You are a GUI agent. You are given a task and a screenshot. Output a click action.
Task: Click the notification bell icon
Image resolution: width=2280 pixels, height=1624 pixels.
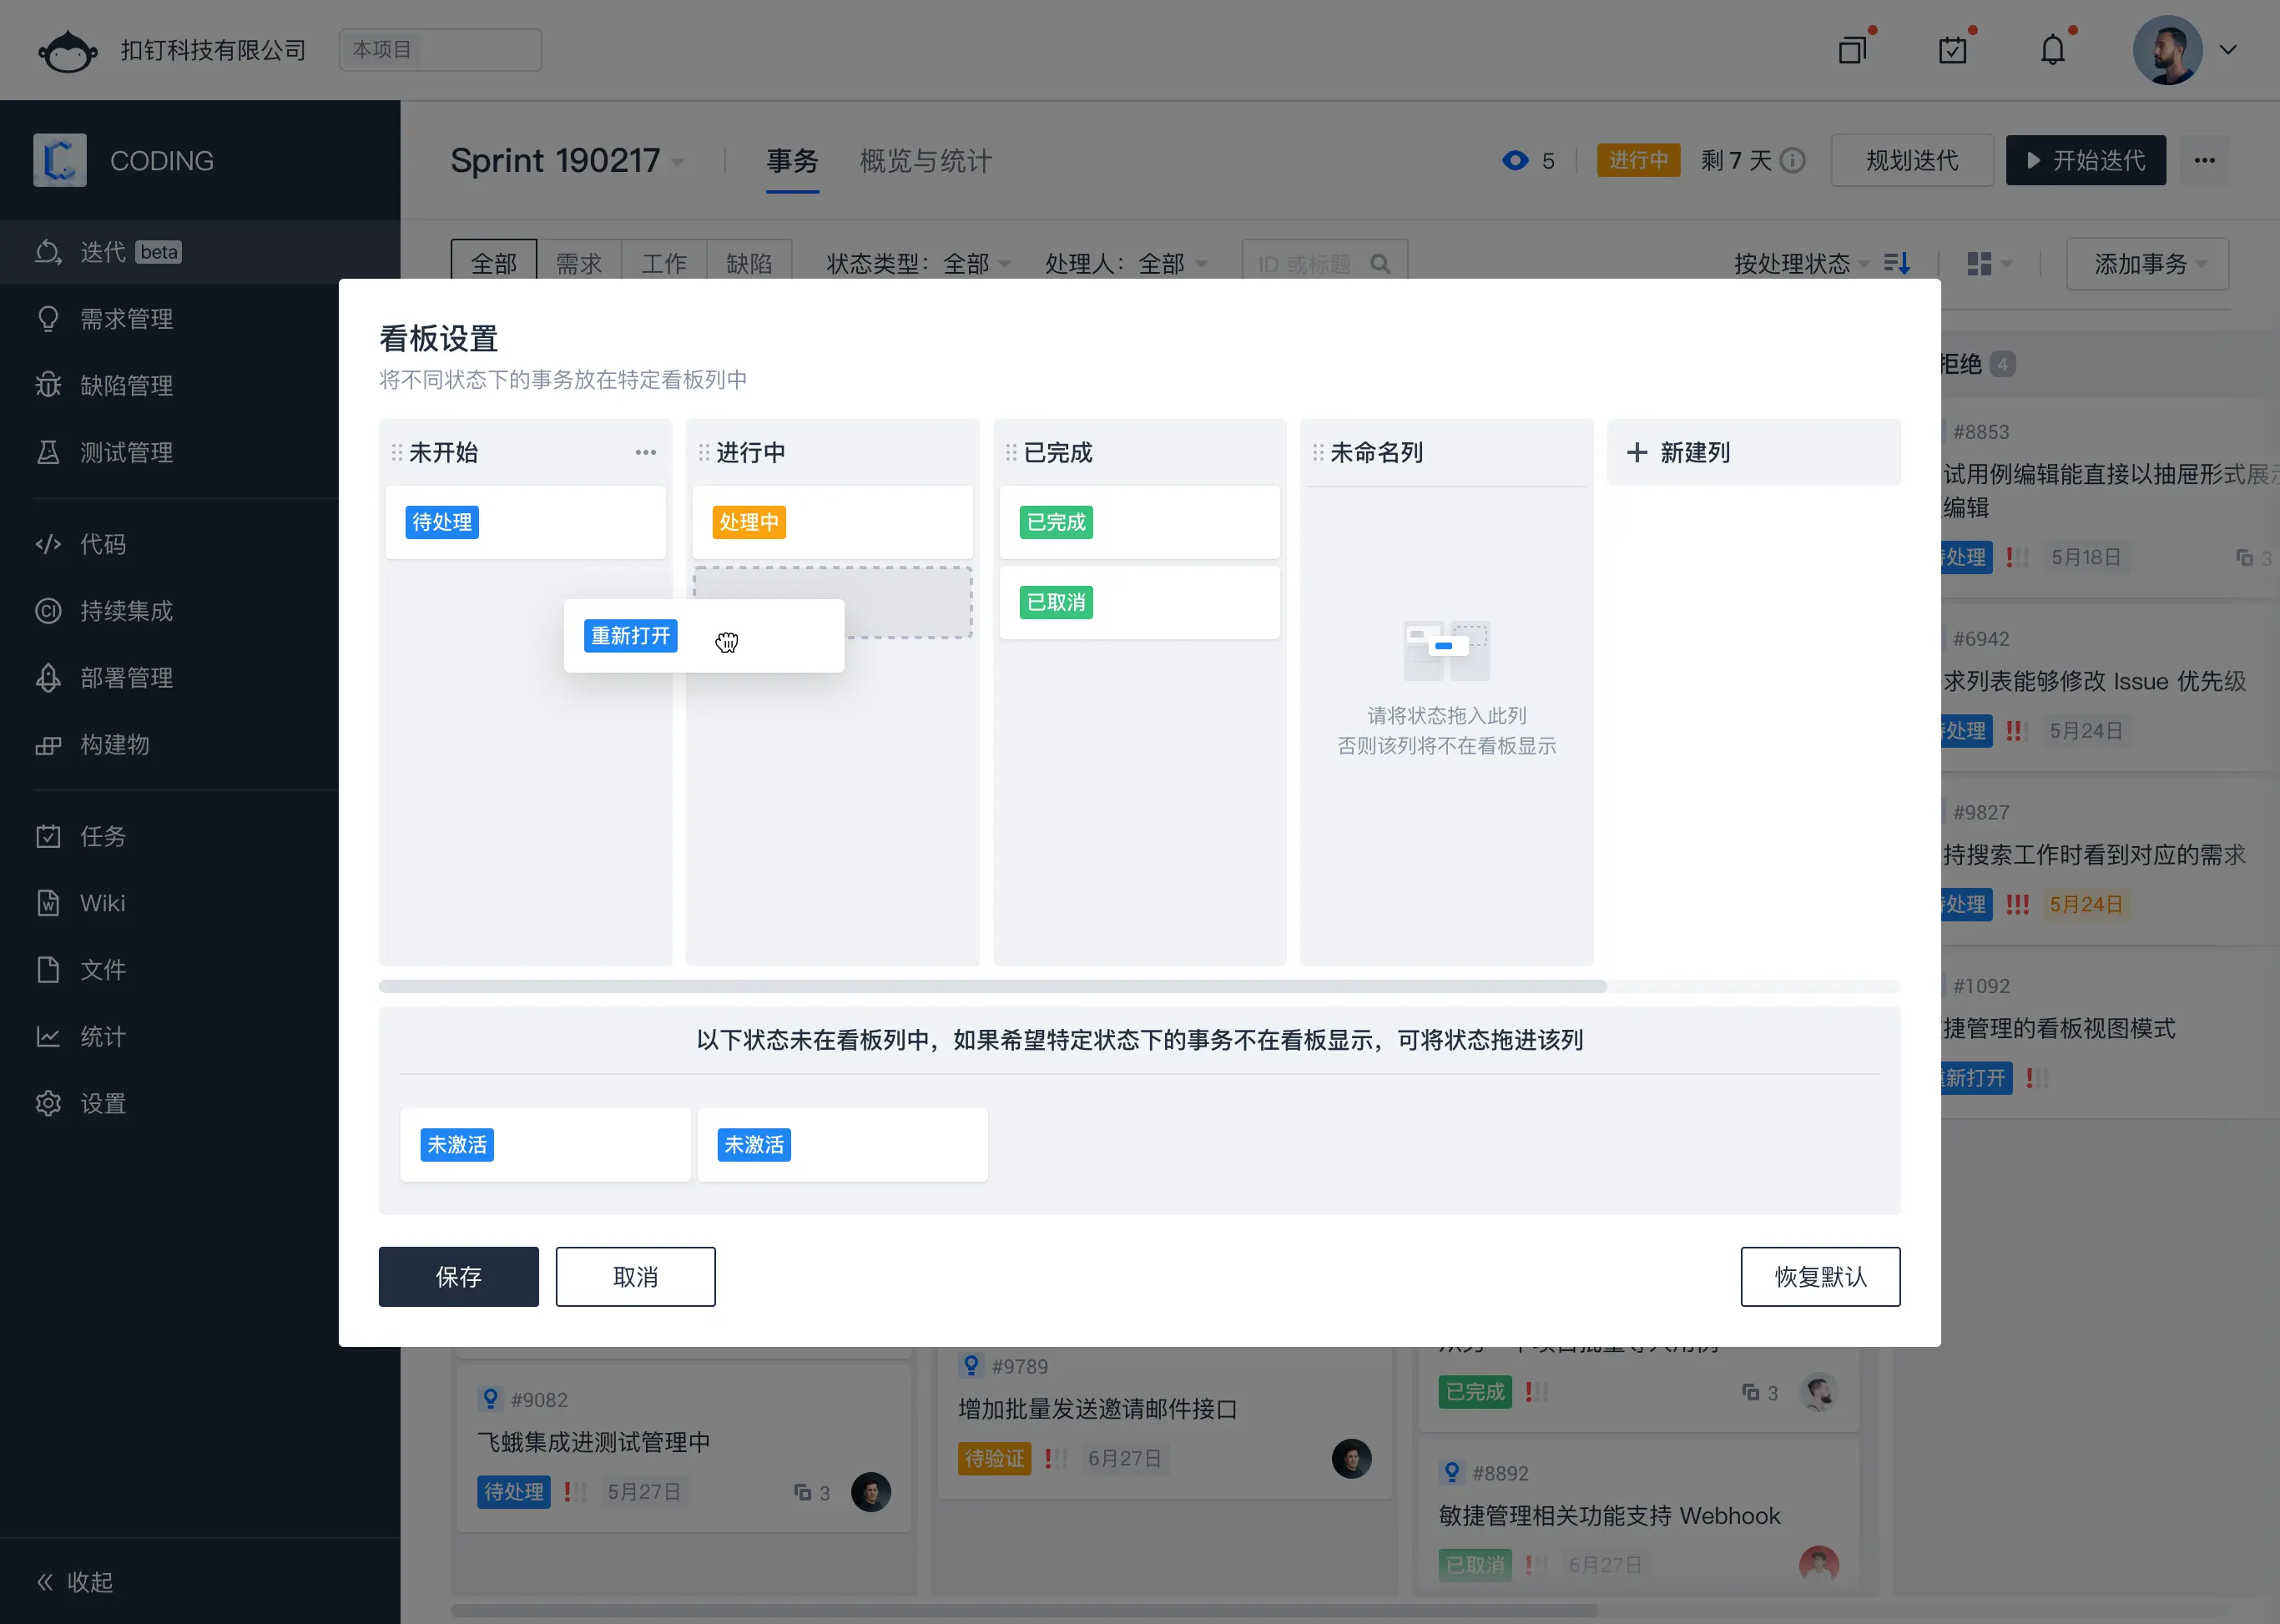(x=2052, y=48)
